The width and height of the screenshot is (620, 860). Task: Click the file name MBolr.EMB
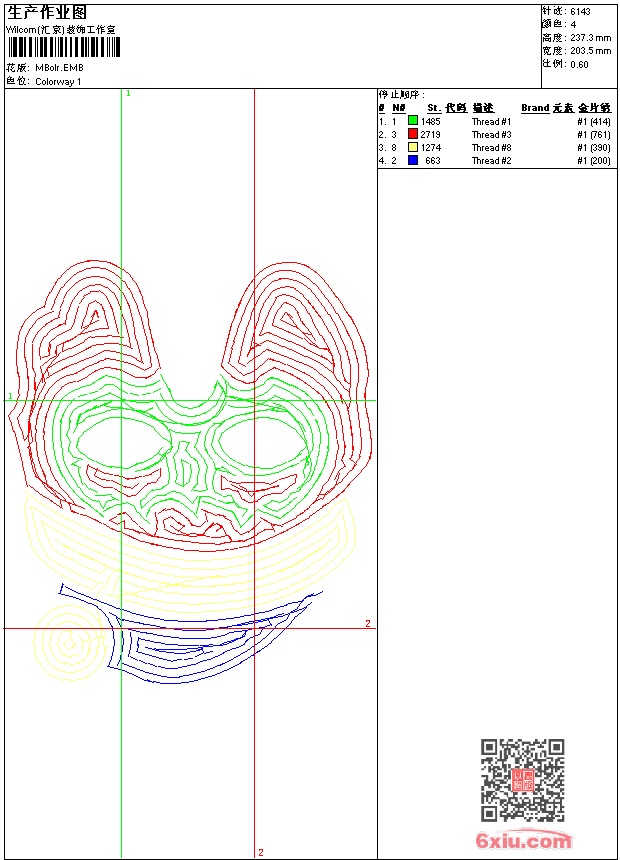click(59, 68)
